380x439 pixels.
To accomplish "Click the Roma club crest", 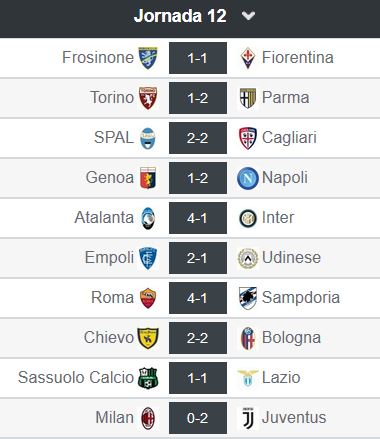I will coord(148,298).
